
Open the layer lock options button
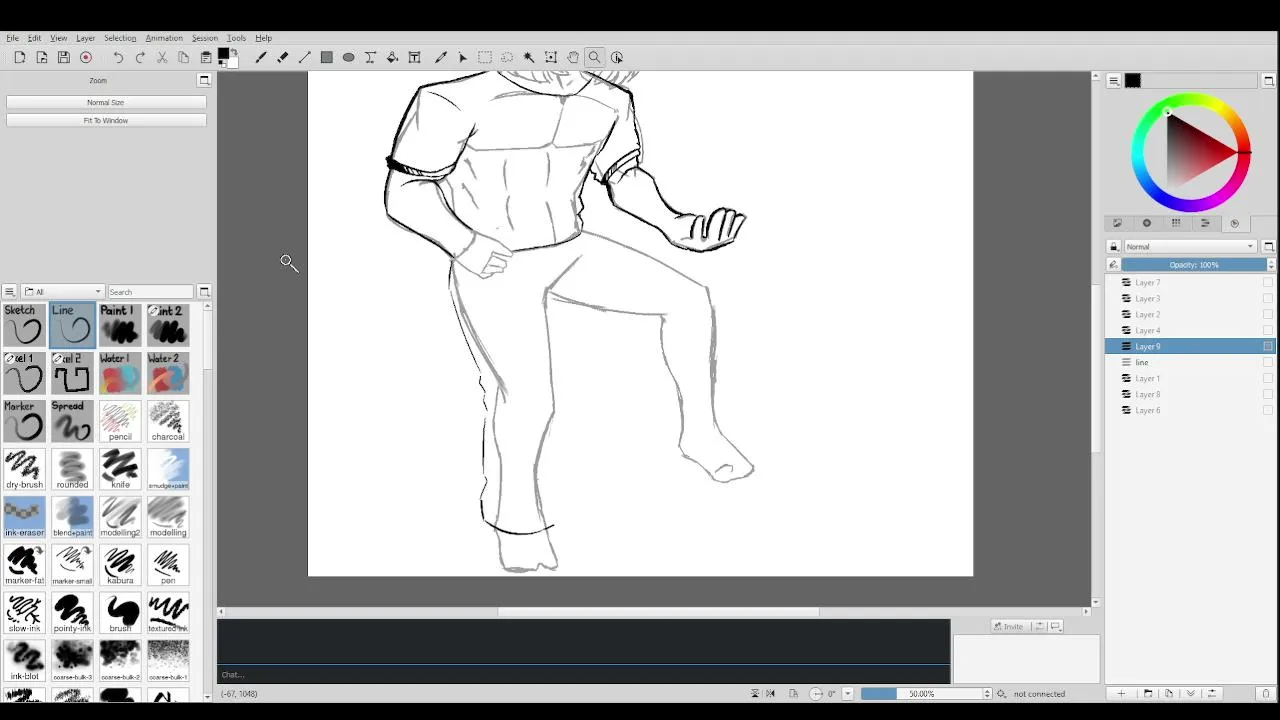[x=1113, y=247]
